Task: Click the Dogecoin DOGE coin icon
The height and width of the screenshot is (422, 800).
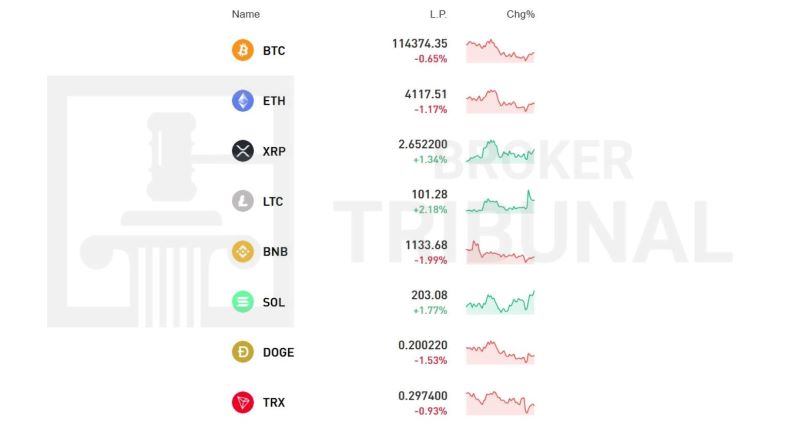Action: click(243, 352)
